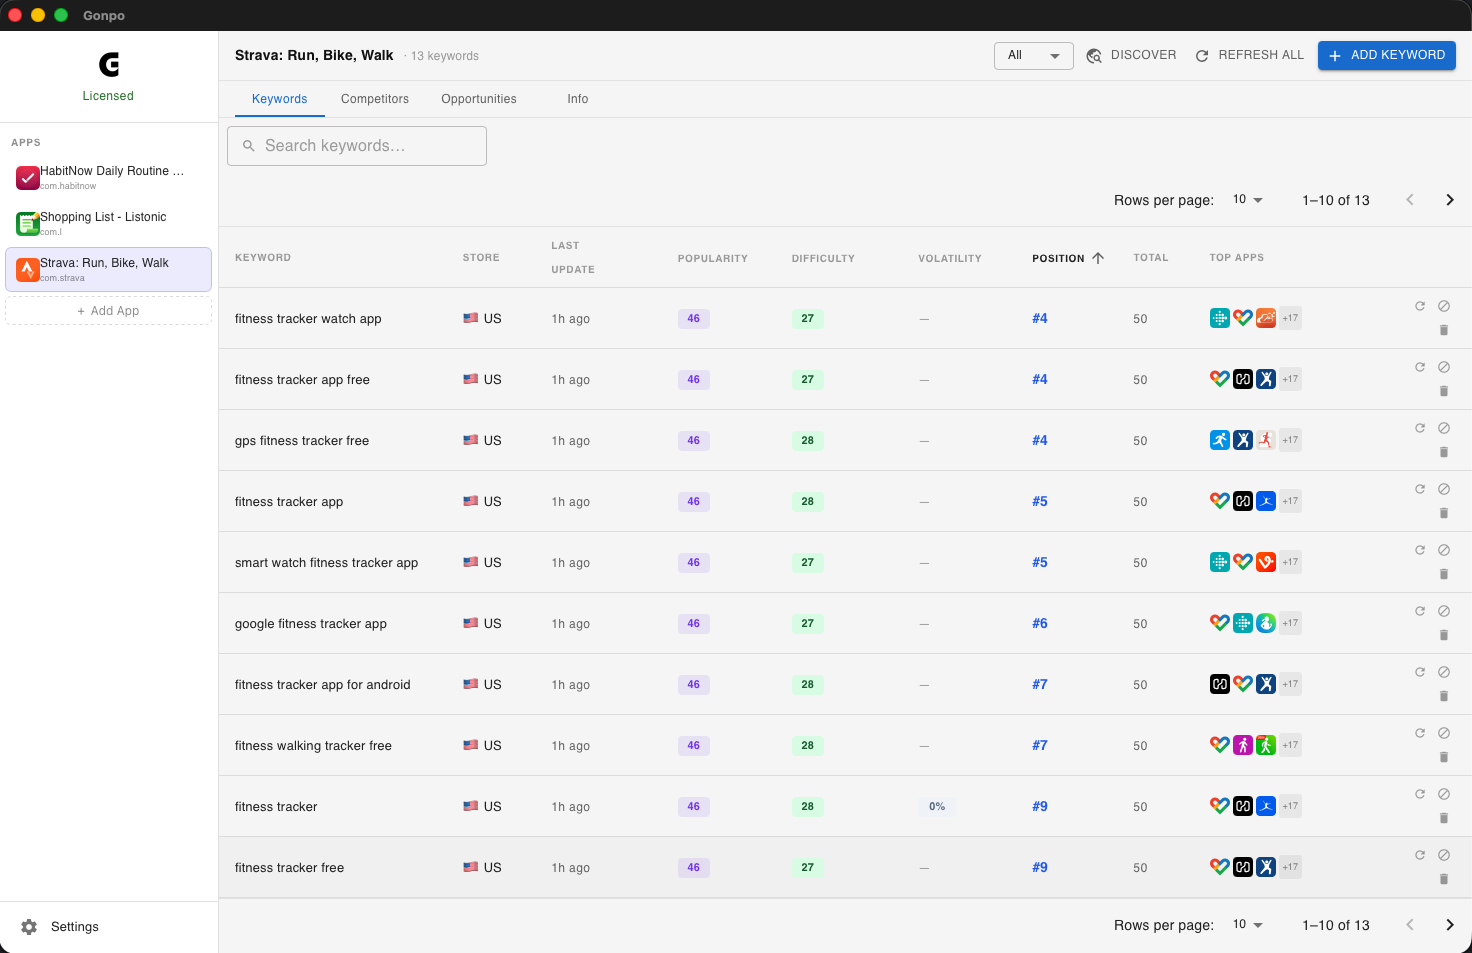The width and height of the screenshot is (1472, 953).
Task: Delete the "fitness tracker app free" keyword
Action: tap(1443, 391)
